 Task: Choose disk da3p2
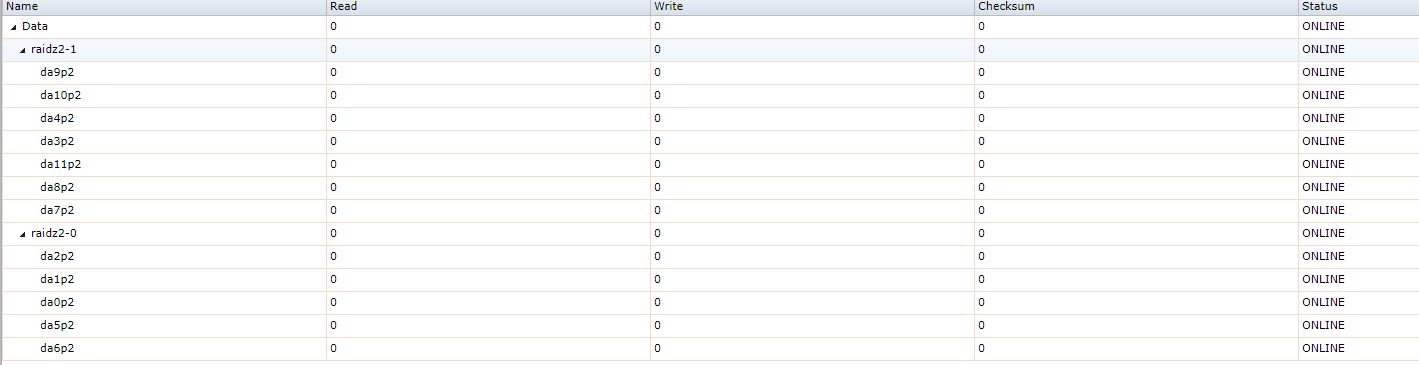pyautogui.click(x=57, y=141)
